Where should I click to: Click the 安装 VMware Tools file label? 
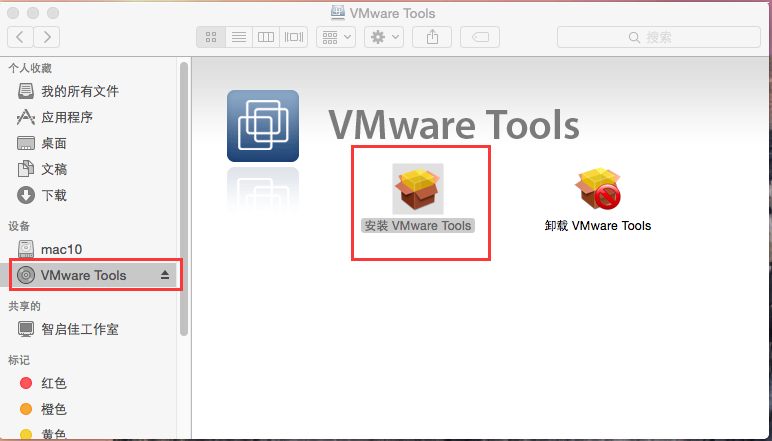[x=418, y=226]
